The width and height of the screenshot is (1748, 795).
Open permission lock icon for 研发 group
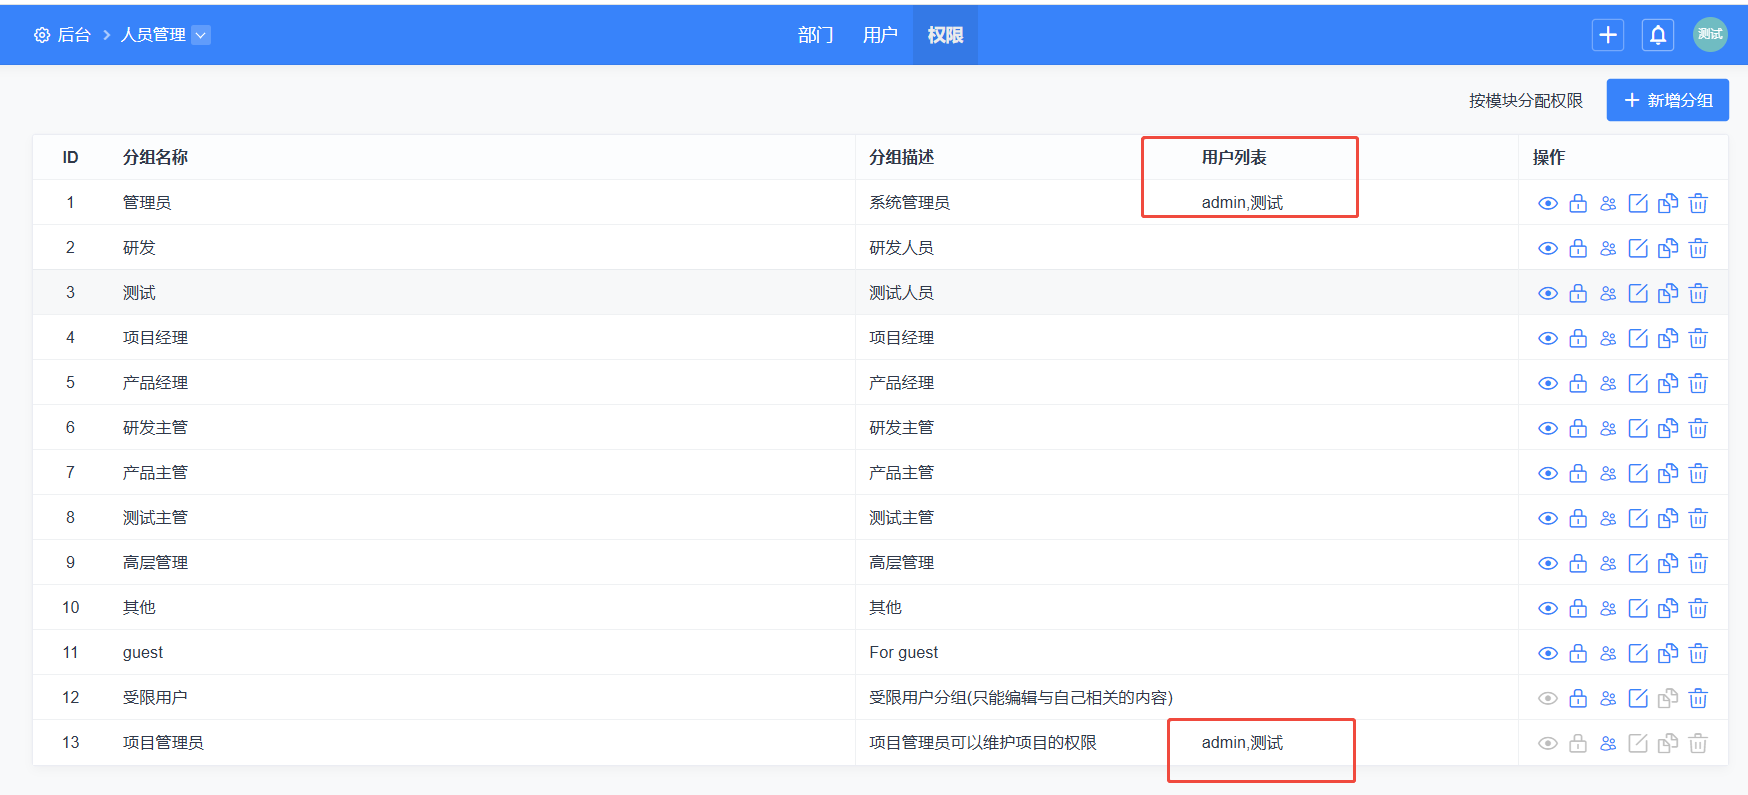click(1578, 249)
